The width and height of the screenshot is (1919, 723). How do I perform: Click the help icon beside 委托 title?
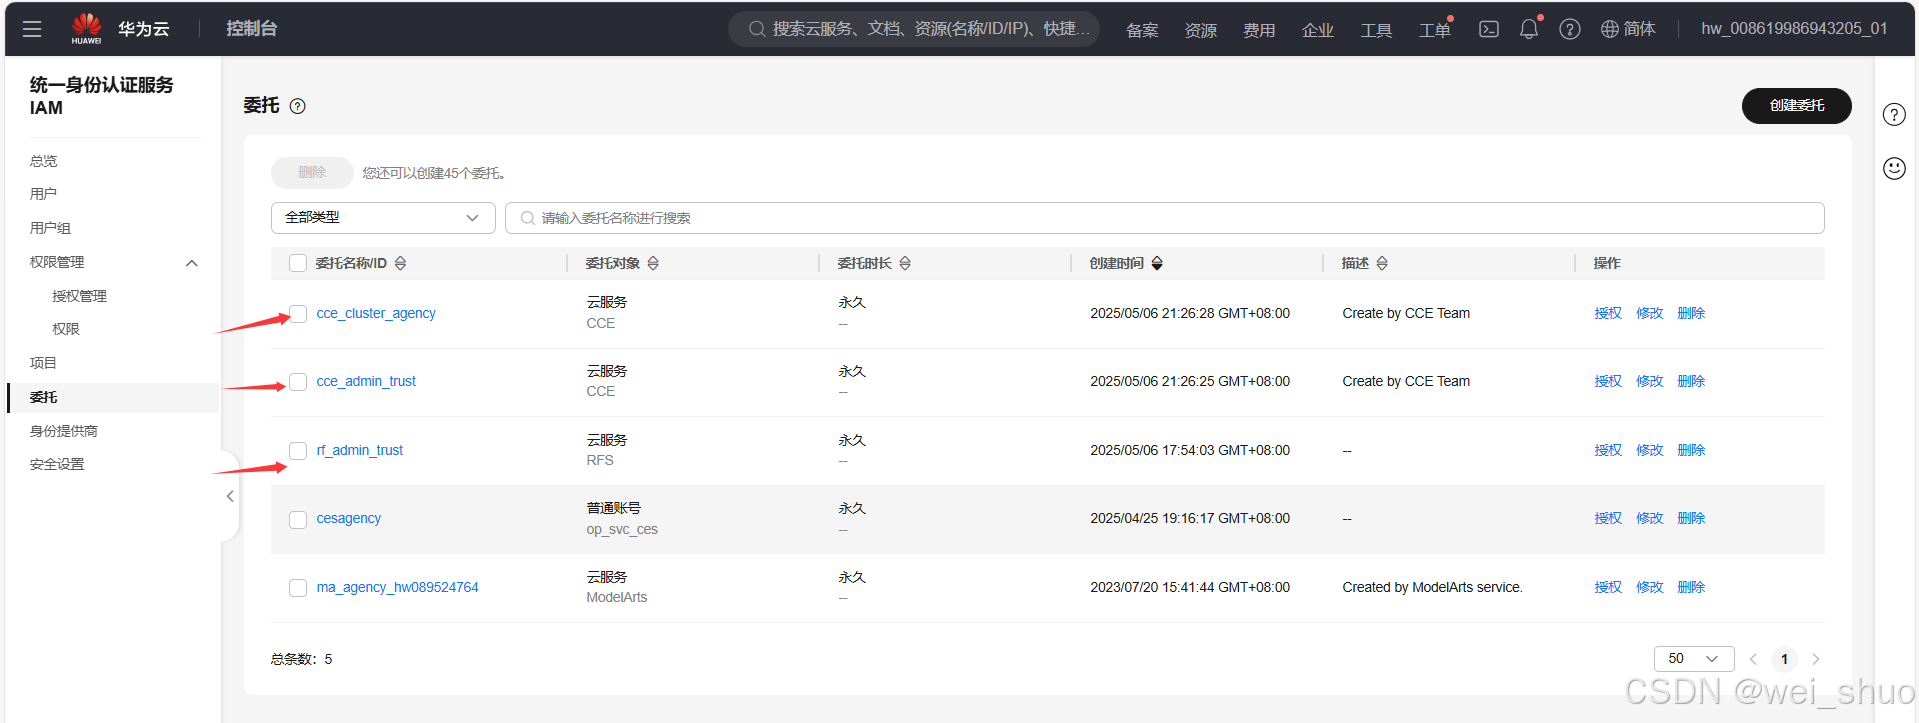click(x=298, y=106)
